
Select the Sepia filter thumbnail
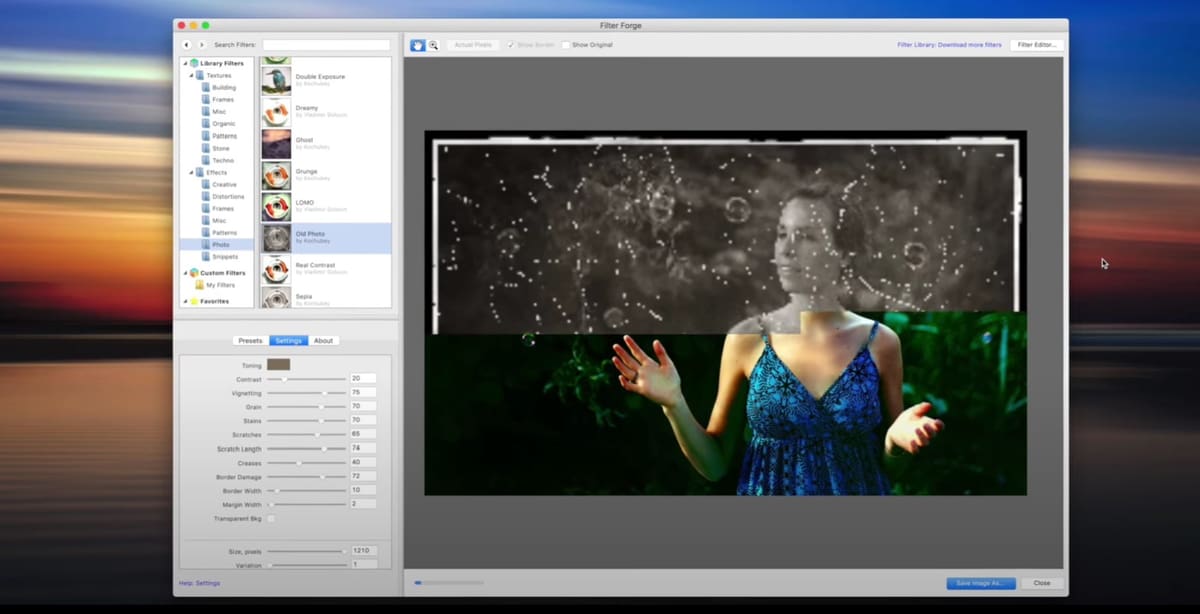[276, 299]
